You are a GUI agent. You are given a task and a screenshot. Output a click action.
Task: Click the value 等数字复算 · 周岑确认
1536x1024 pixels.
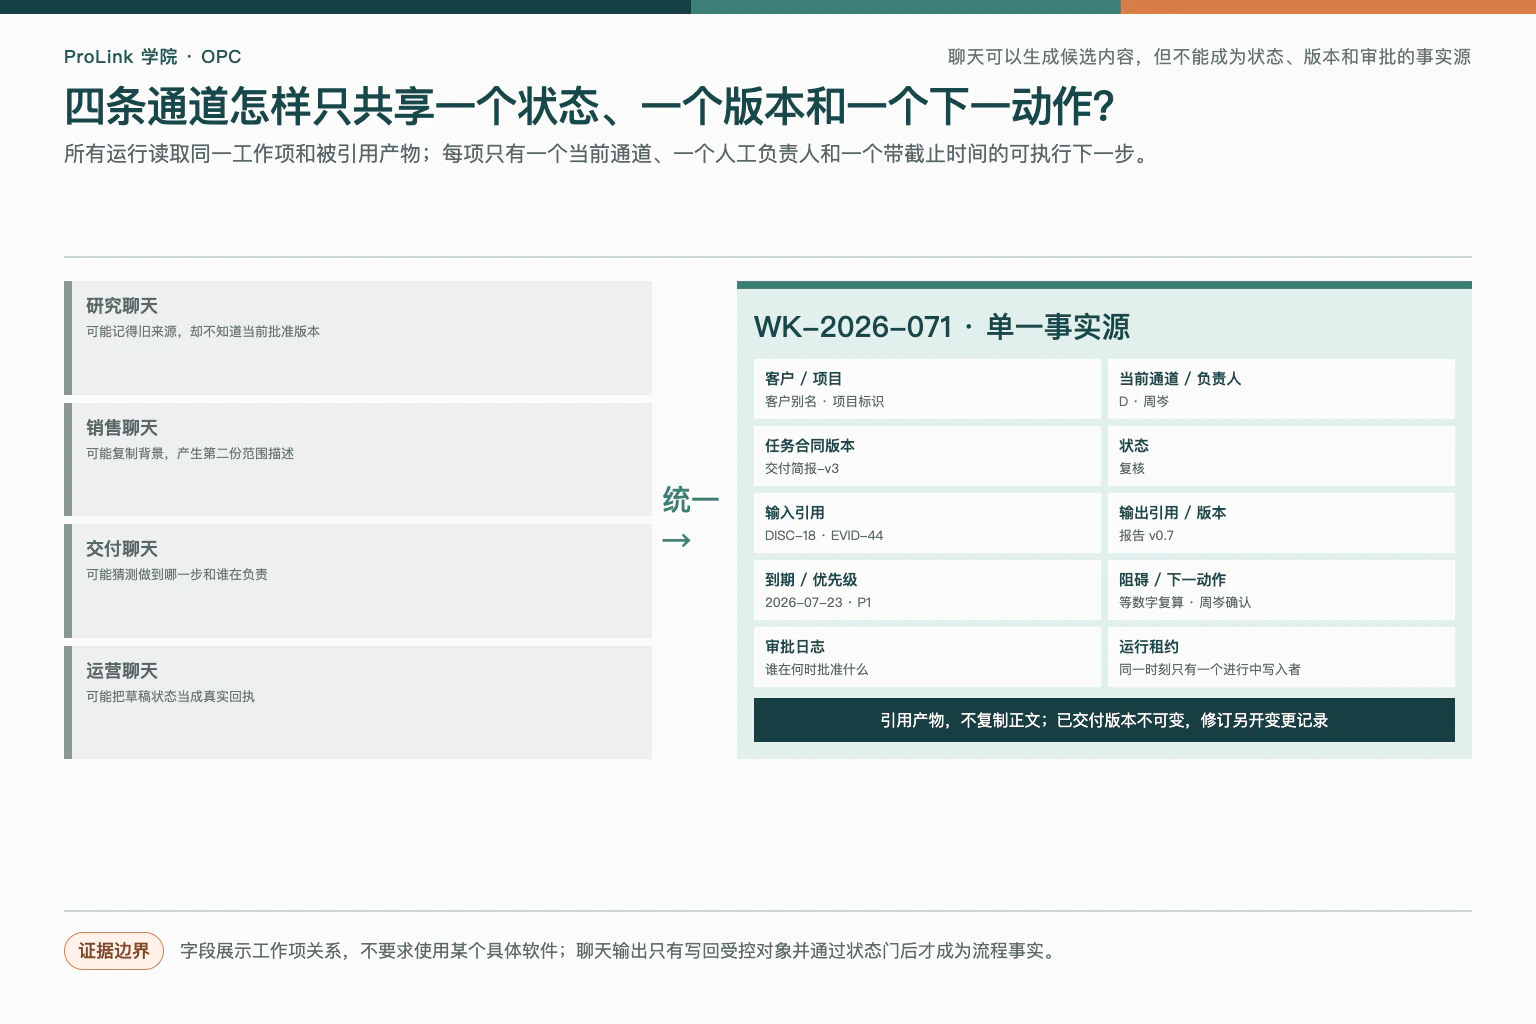point(1185,603)
